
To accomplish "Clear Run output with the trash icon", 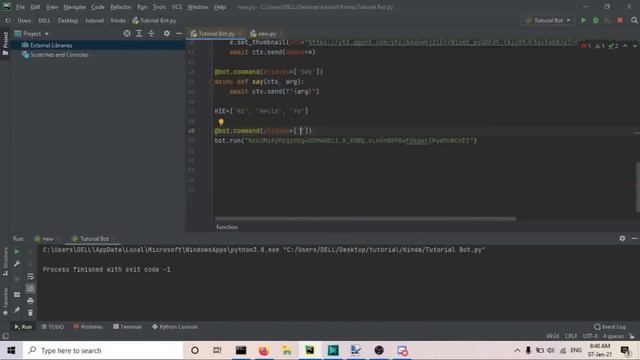I will [x=30, y=313].
